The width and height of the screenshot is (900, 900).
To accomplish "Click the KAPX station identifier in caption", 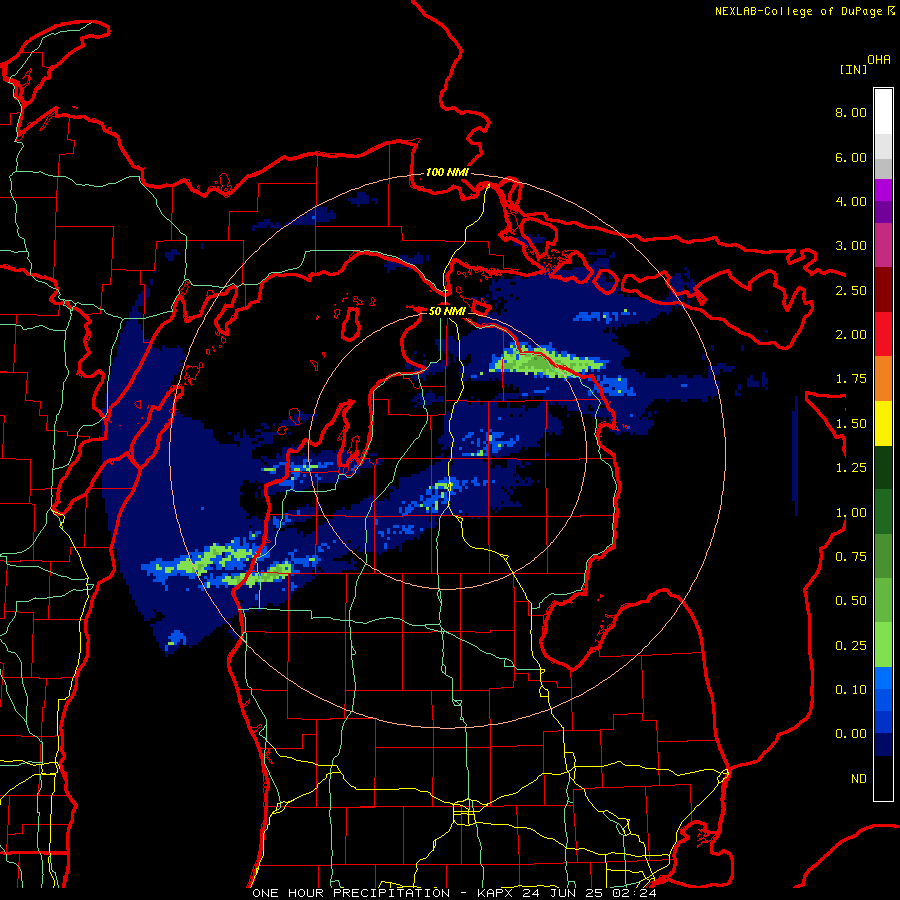I will [x=497, y=893].
